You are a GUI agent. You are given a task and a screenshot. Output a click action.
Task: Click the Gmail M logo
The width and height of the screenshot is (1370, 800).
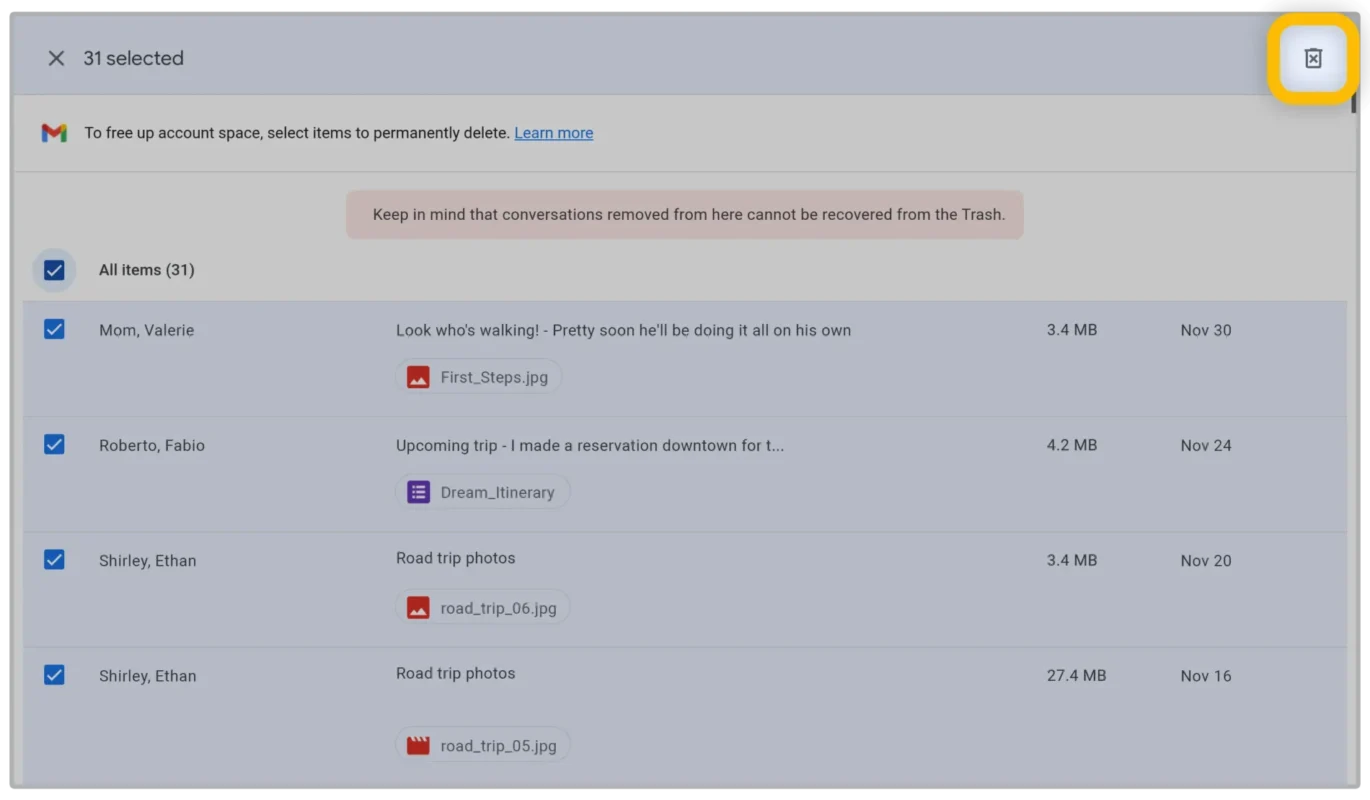(x=54, y=131)
